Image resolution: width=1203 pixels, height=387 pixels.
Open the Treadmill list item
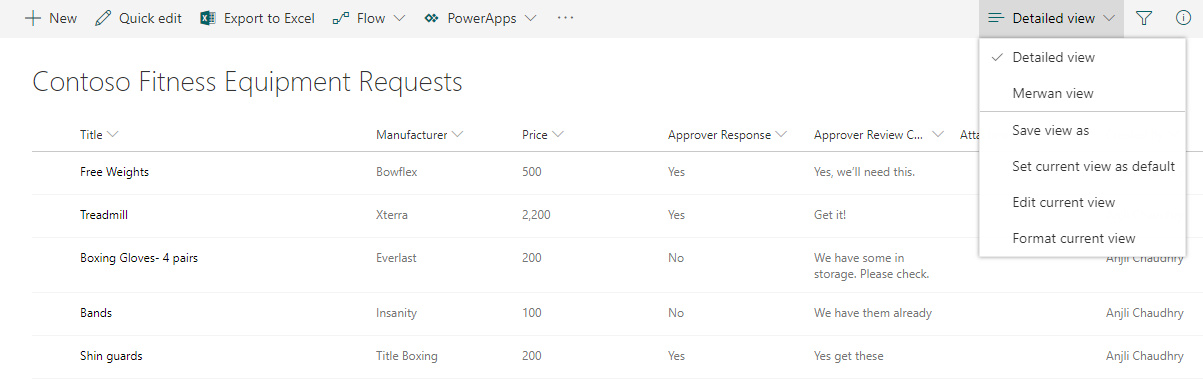(104, 215)
